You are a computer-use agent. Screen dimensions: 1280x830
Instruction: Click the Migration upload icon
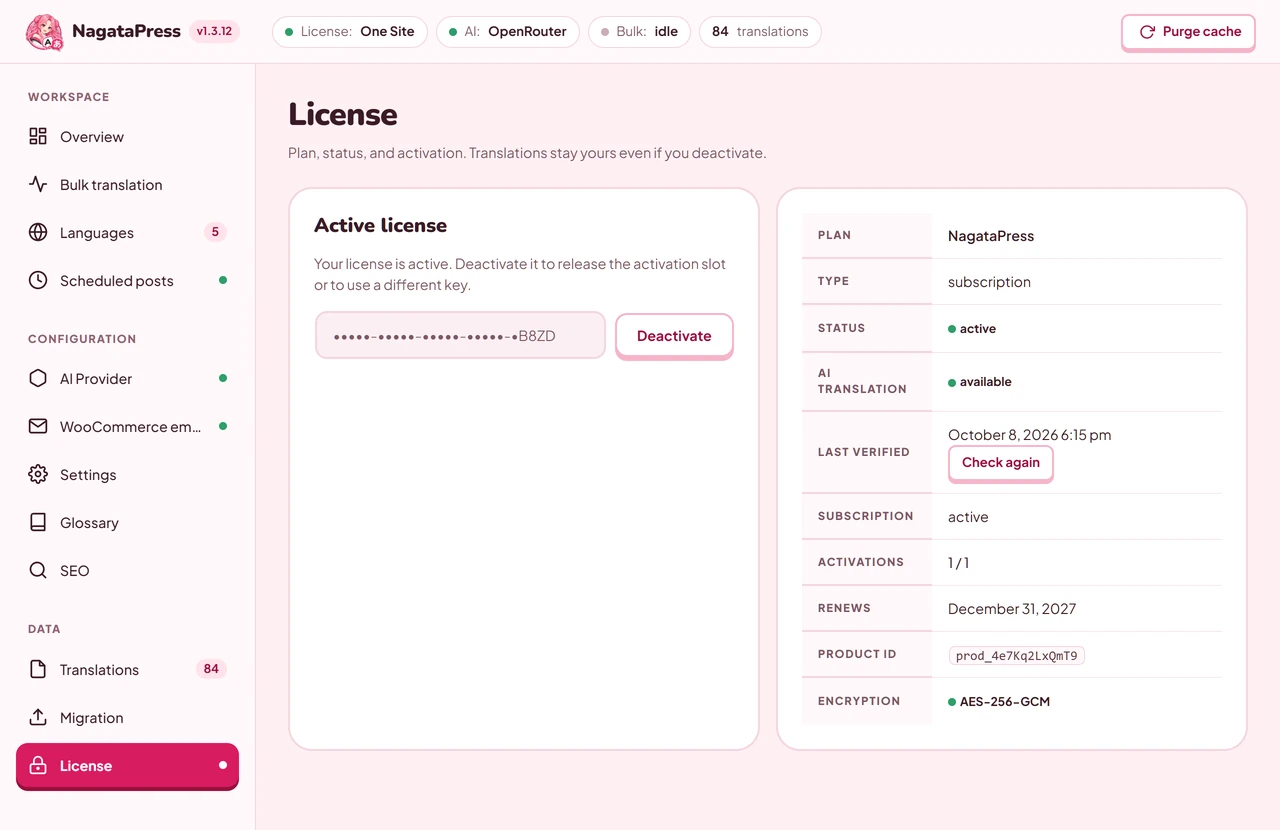(x=38, y=717)
